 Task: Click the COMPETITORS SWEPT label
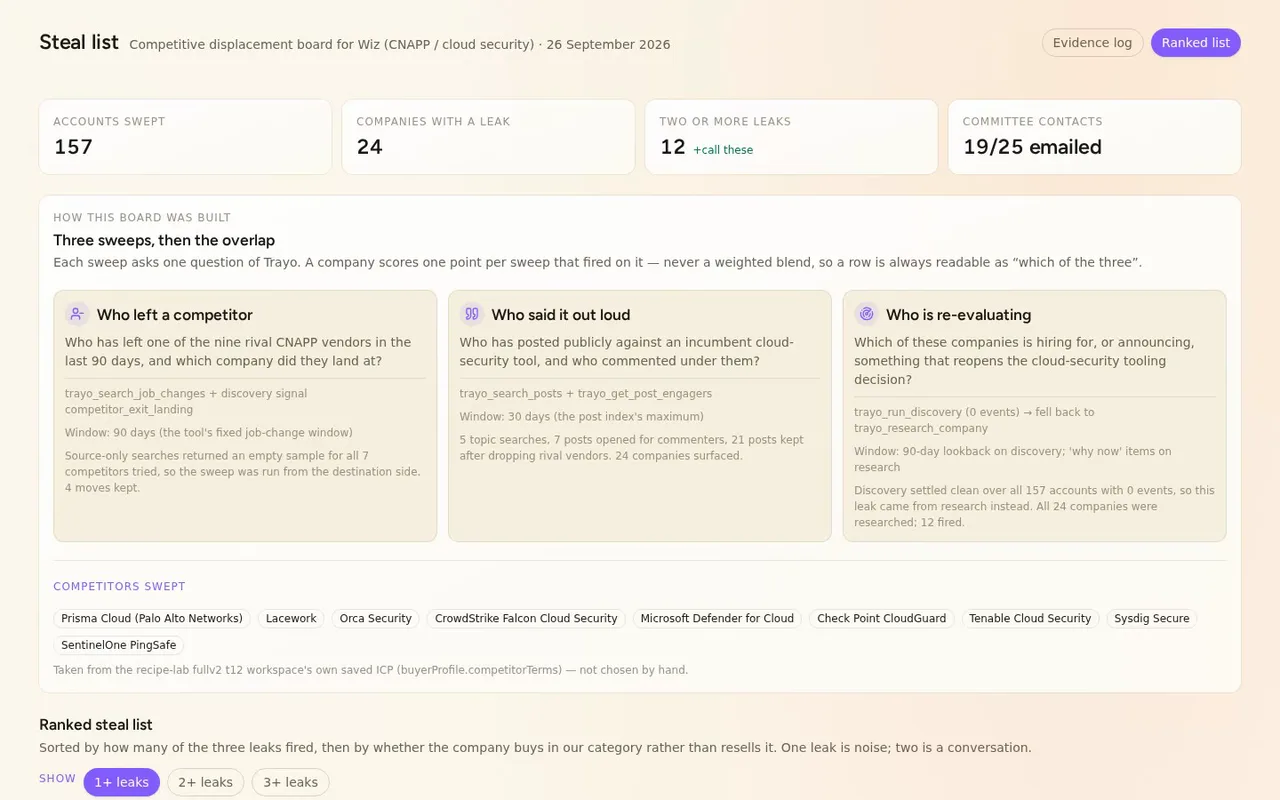[119, 587]
